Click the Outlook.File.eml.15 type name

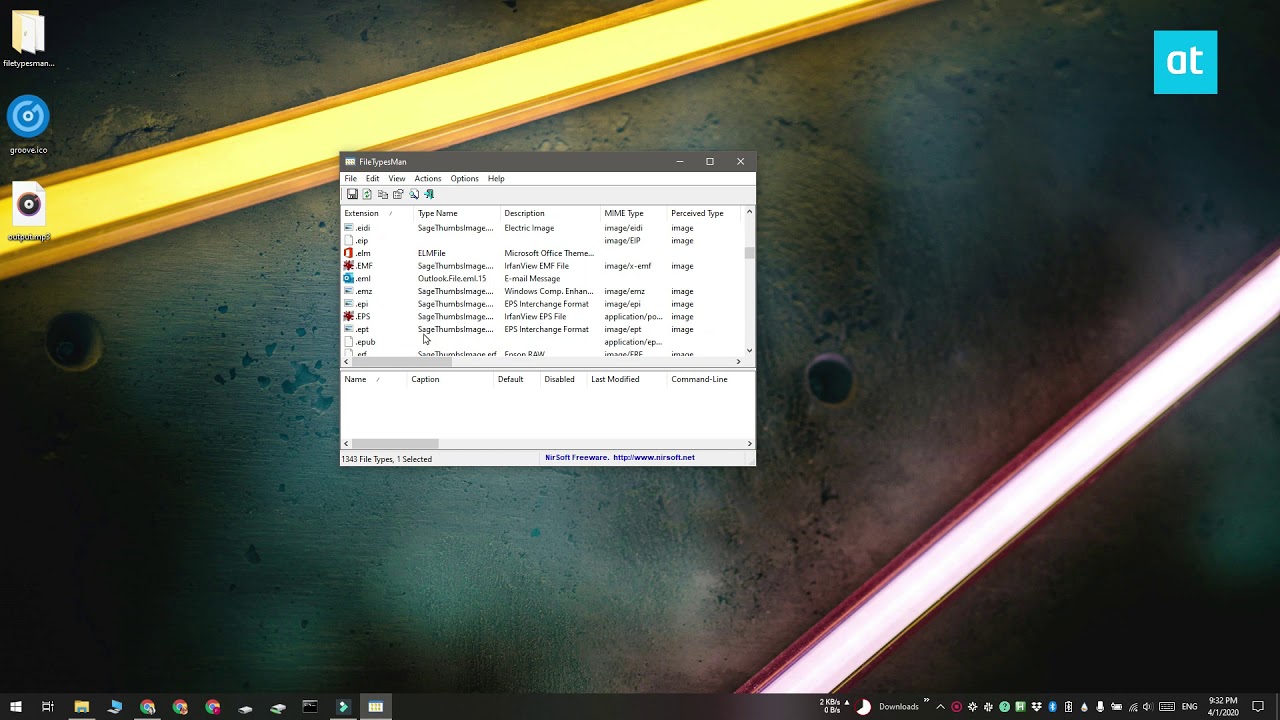click(x=452, y=279)
